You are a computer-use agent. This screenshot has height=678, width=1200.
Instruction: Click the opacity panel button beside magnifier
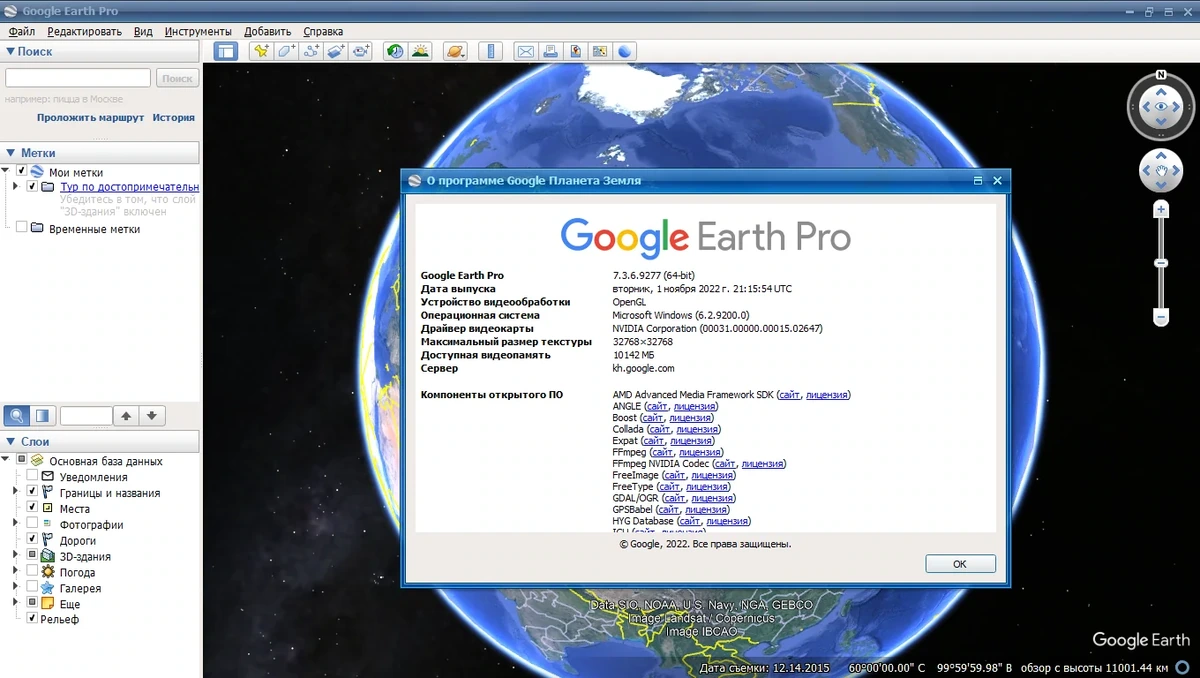[42, 415]
